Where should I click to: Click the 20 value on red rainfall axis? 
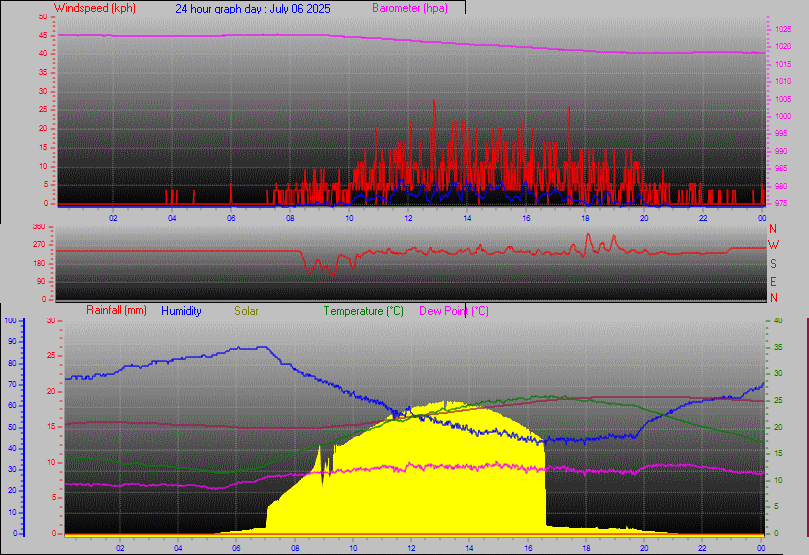point(51,391)
